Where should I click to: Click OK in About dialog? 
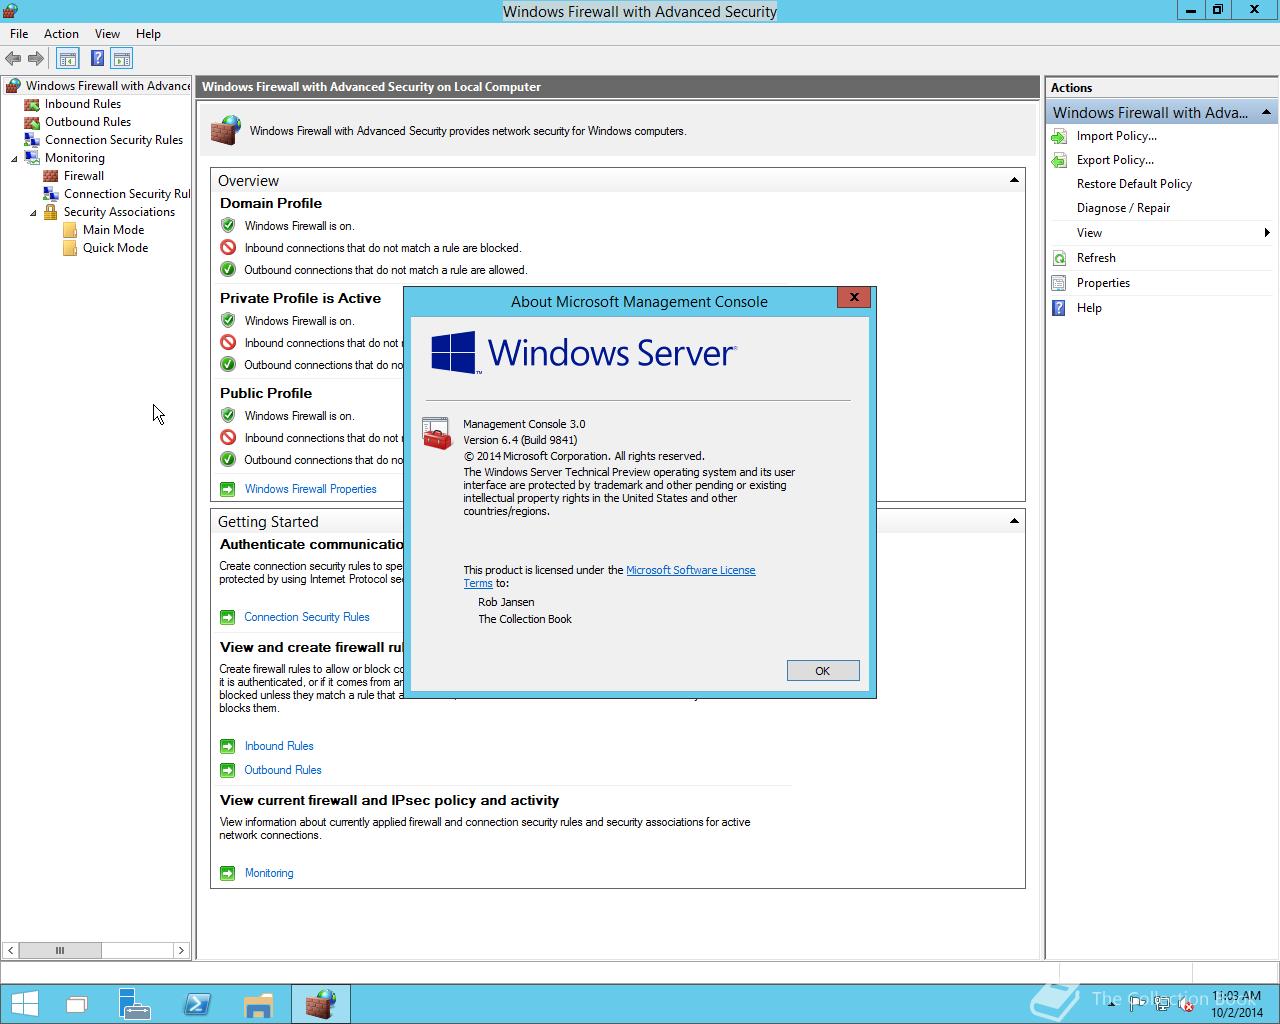pyautogui.click(x=823, y=671)
